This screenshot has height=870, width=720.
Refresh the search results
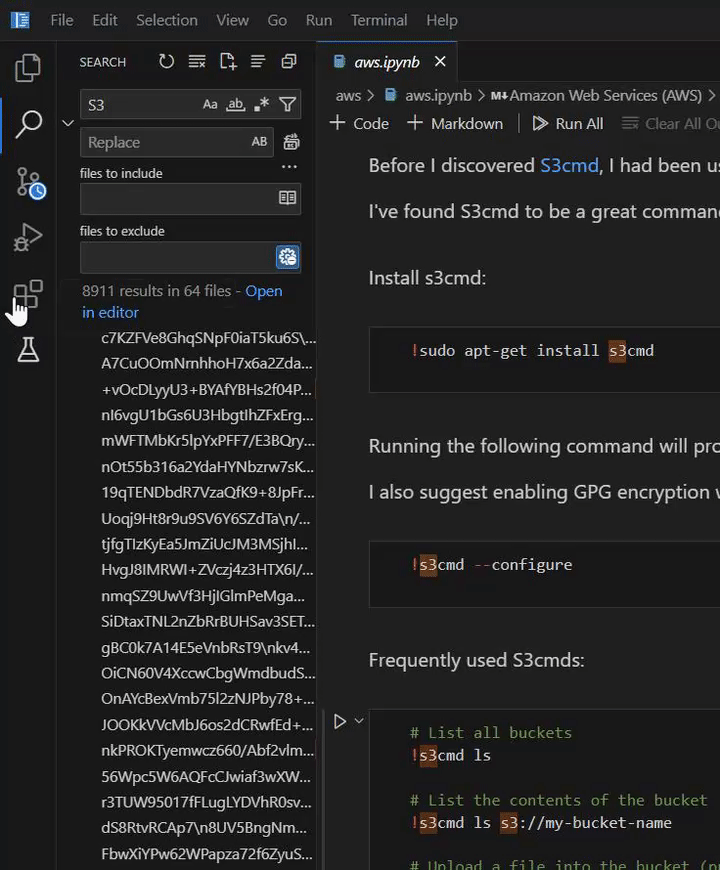click(x=166, y=61)
